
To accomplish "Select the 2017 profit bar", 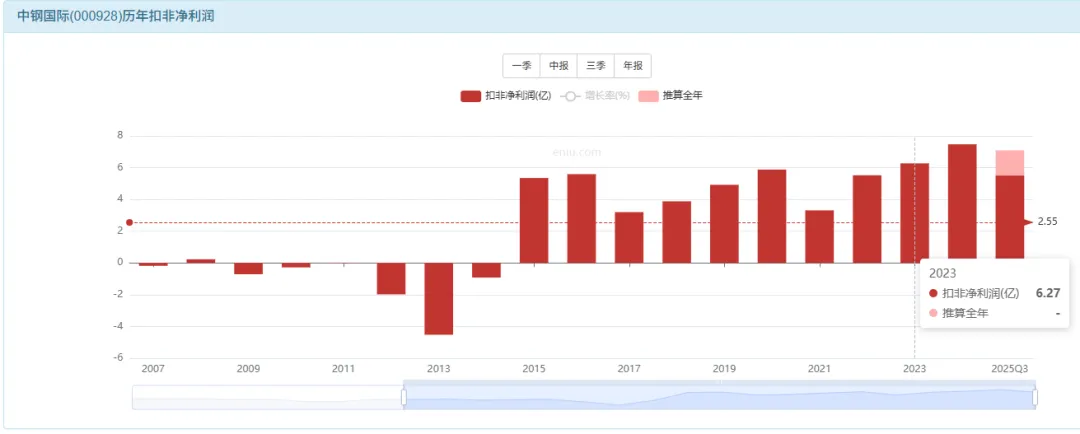I will 629,238.
